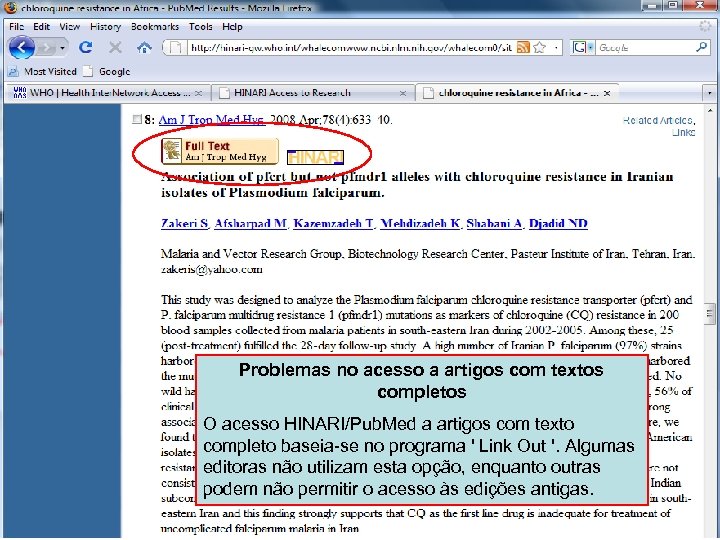This screenshot has width=720, height=540.
Task: Stop loading with the X button
Action: pyautogui.click(x=115, y=47)
